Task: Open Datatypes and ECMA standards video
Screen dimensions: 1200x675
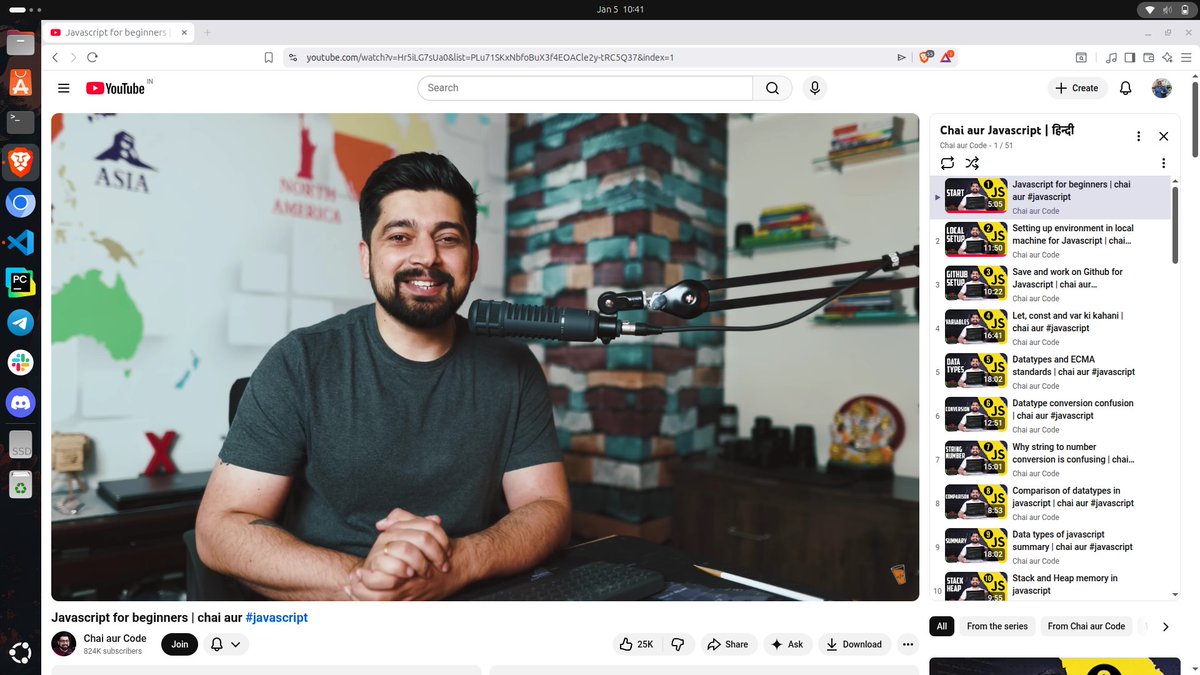Action: tap(1050, 372)
